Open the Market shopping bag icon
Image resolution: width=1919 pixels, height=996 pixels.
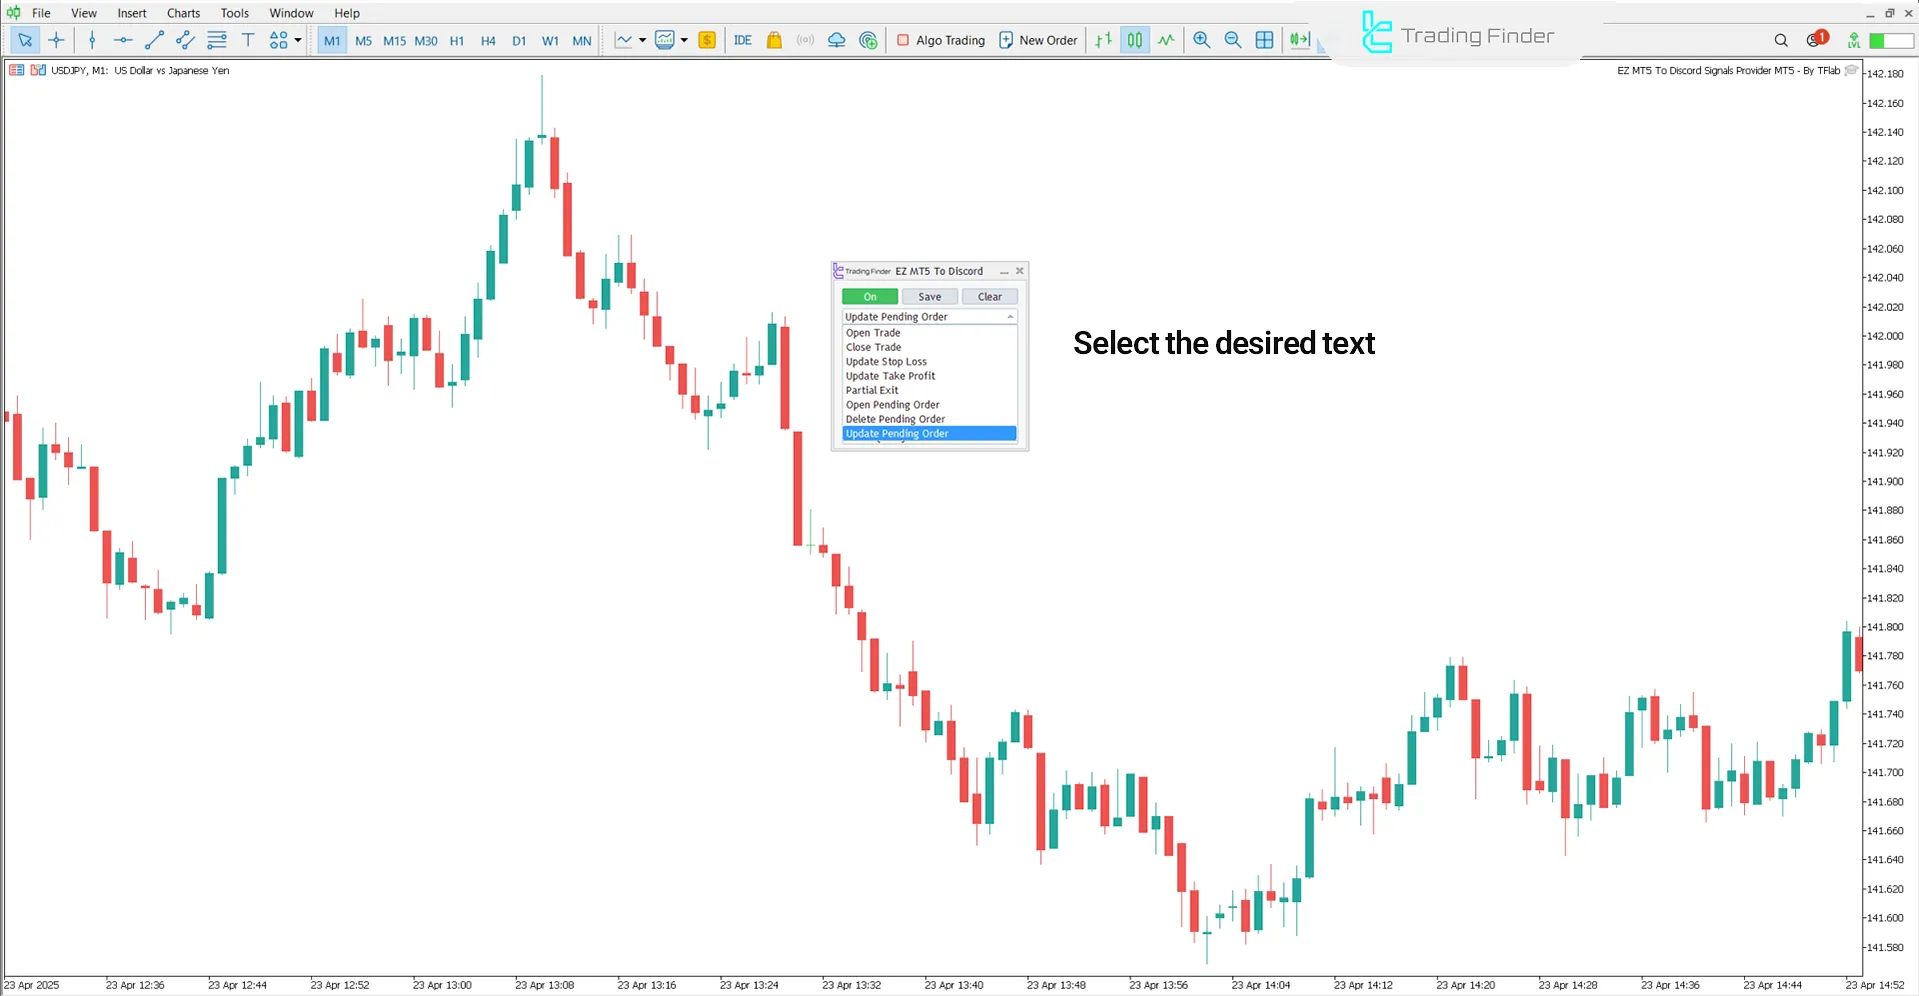(774, 40)
